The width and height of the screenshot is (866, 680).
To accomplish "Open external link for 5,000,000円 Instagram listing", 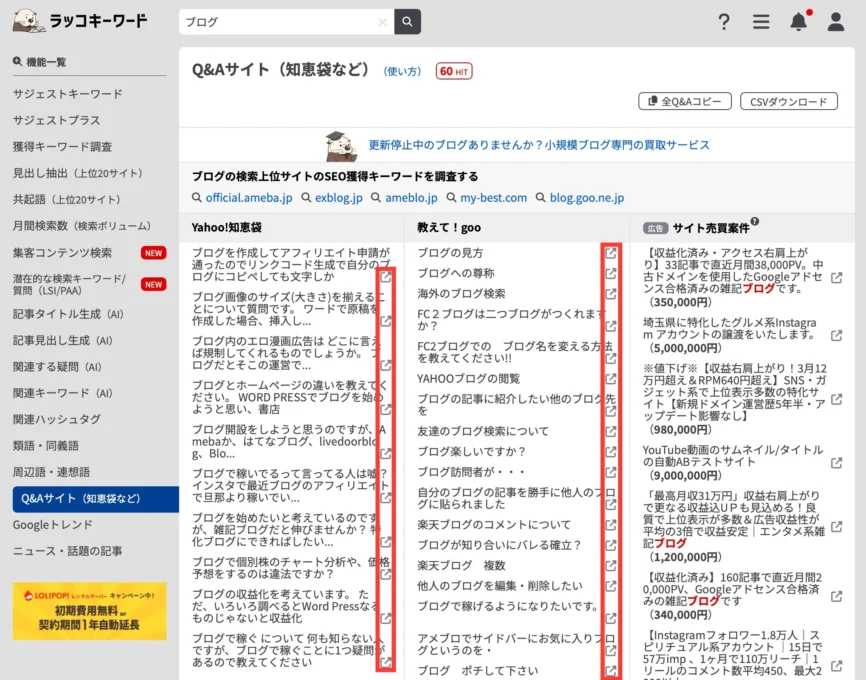I will click(836, 335).
